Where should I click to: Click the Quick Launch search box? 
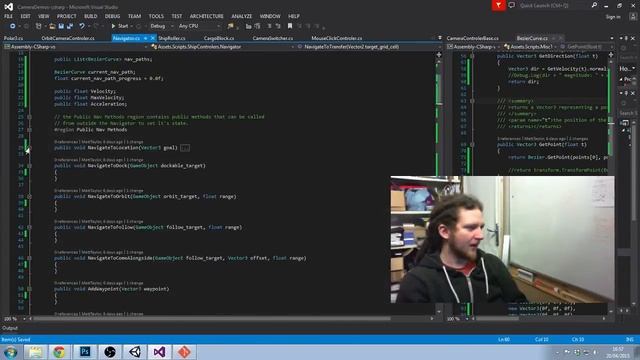554,5
